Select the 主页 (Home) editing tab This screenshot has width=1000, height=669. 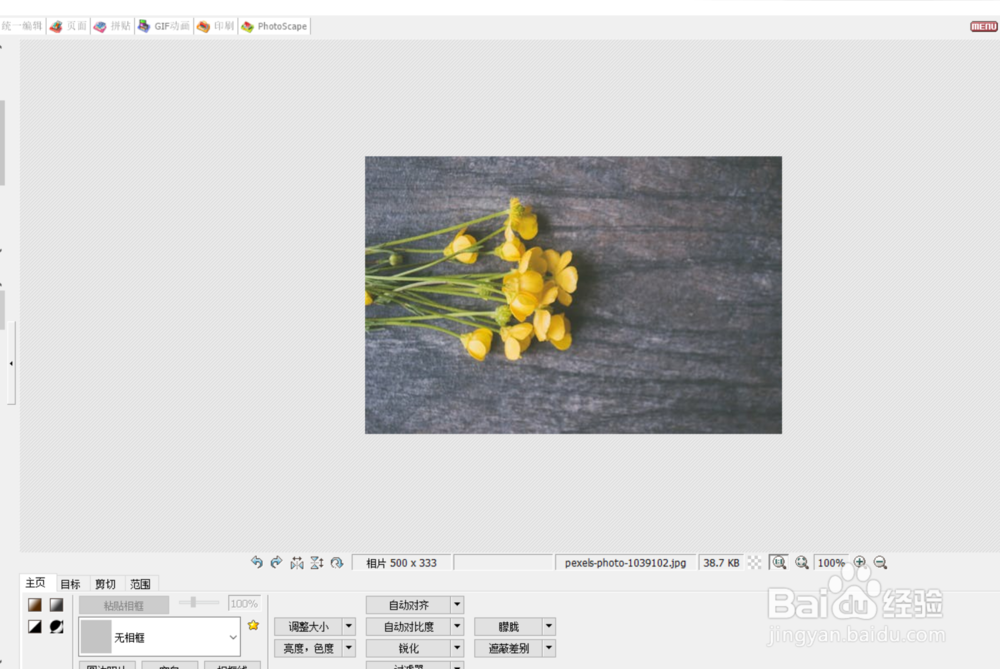36,583
